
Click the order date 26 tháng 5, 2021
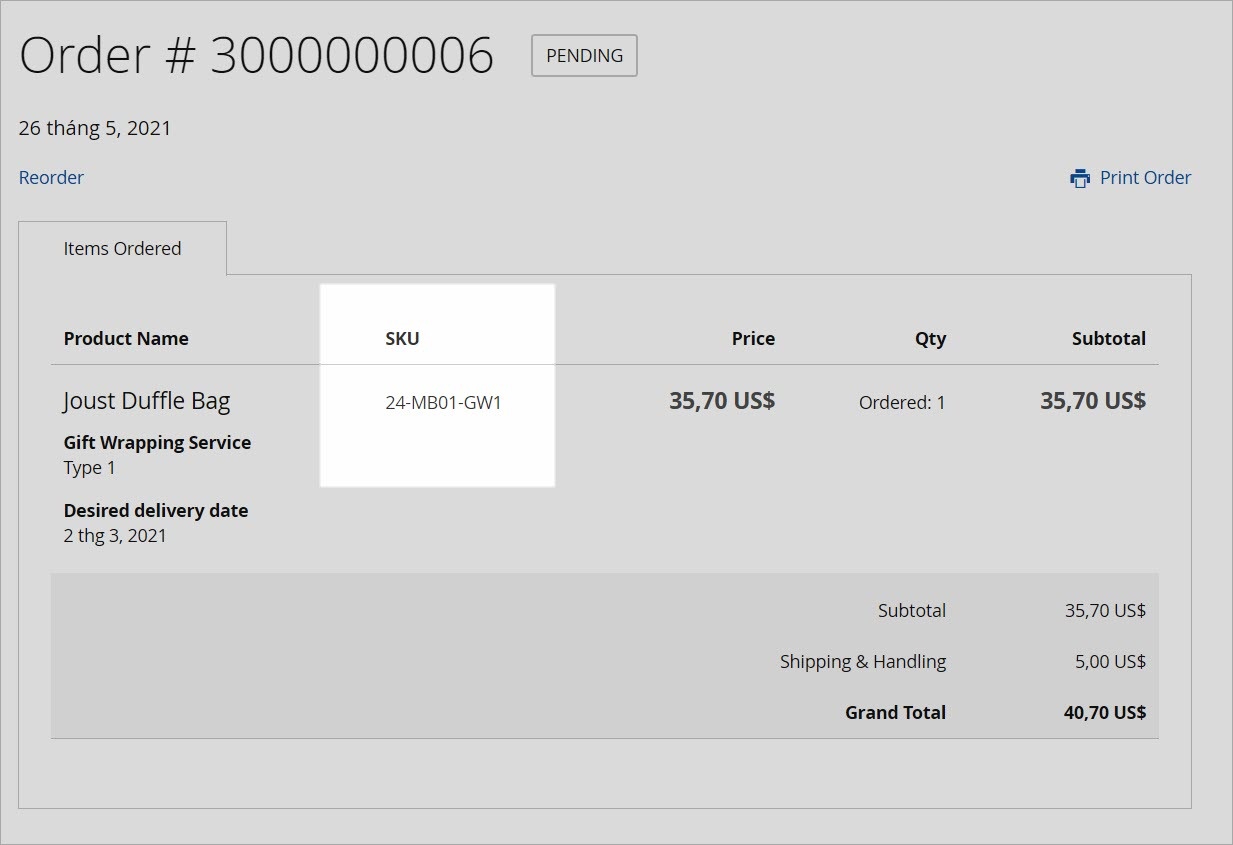pos(95,128)
